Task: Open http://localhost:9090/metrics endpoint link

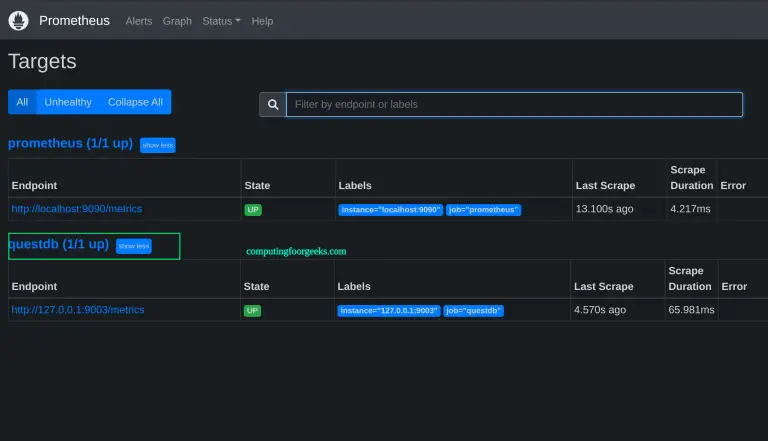Action: [x=76, y=209]
